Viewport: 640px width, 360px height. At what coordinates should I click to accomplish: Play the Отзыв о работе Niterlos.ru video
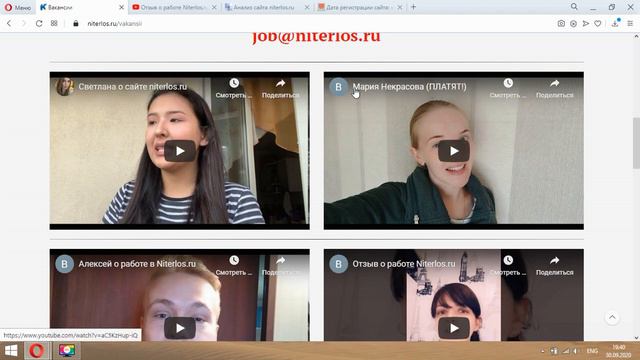pos(454,328)
